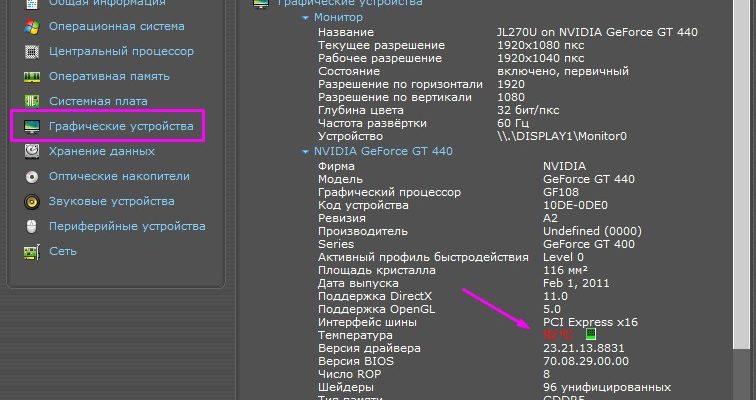The height and width of the screenshot is (400, 756).
Task: Collapse the Монитор section arrow
Action: point(305,18)
